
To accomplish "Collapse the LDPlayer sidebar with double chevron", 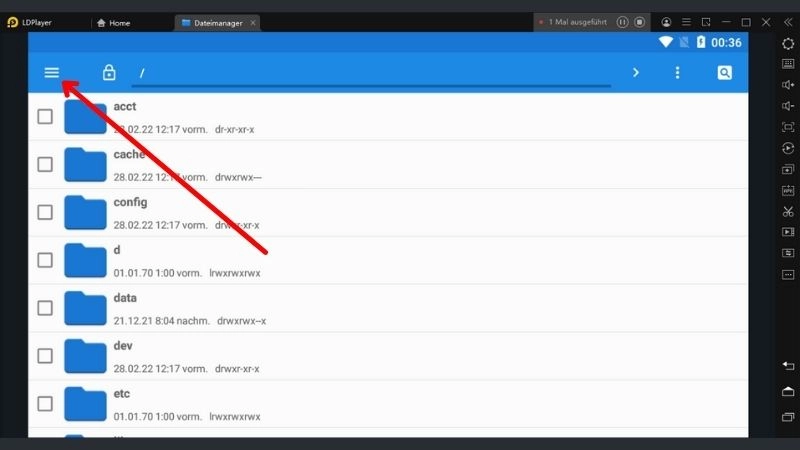I will [x=788, y=22].
